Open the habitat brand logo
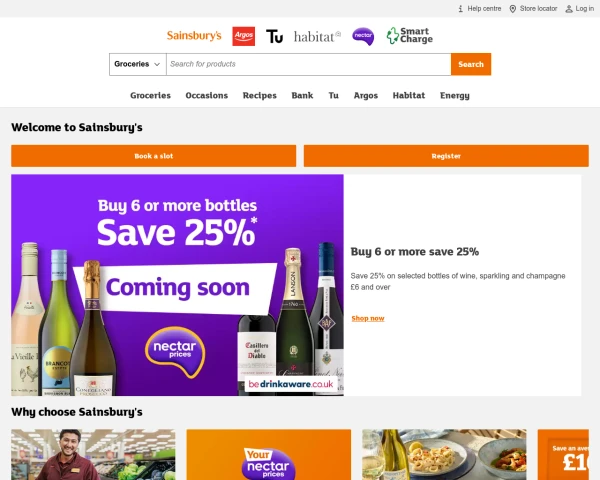 pyautogui.click(x=317, y=37)
